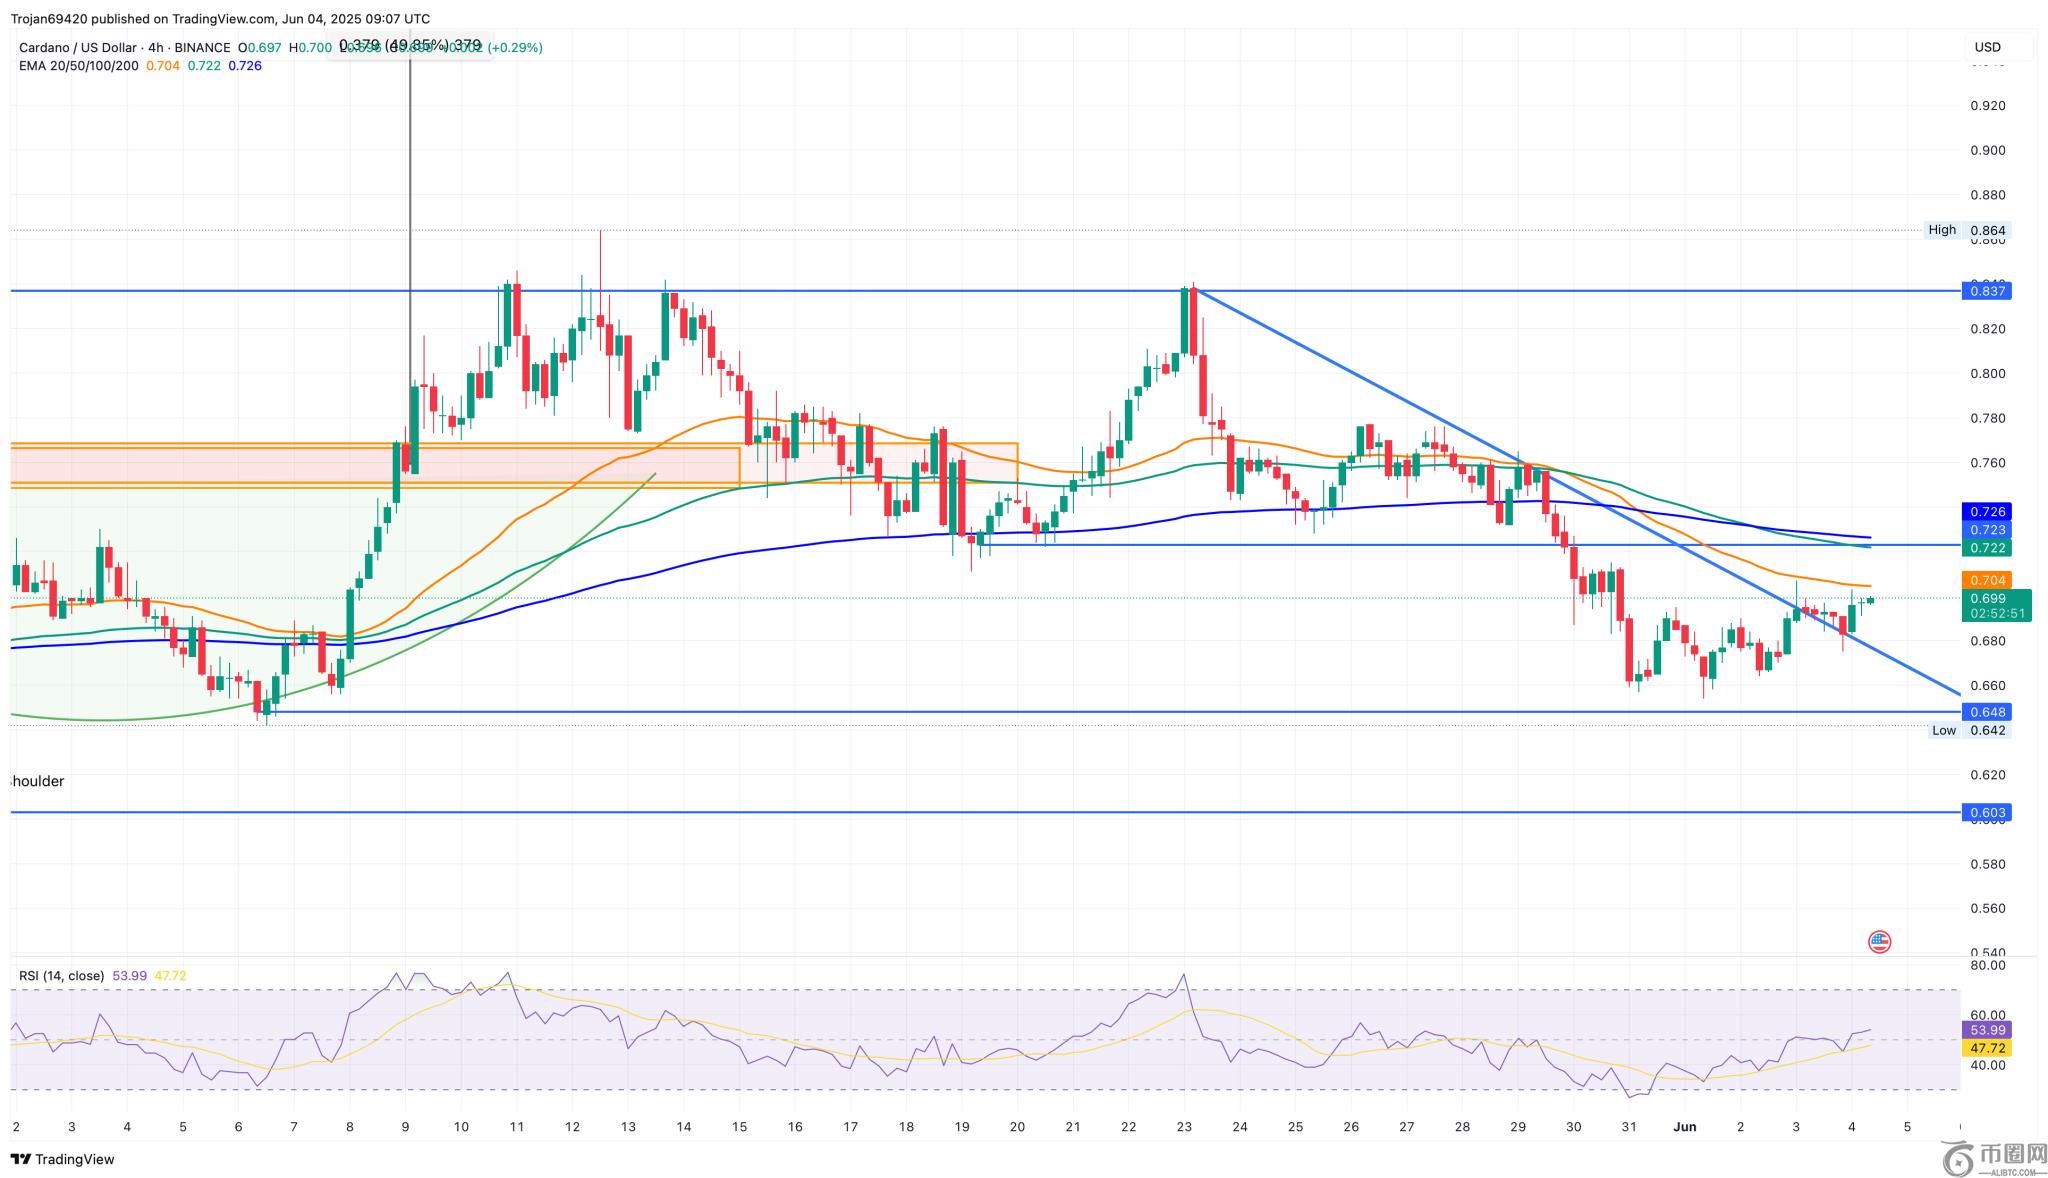This screenshot has width=2048, height=1178.
Task: Click the green 0.699 current price label
Action: point(1986,599)
